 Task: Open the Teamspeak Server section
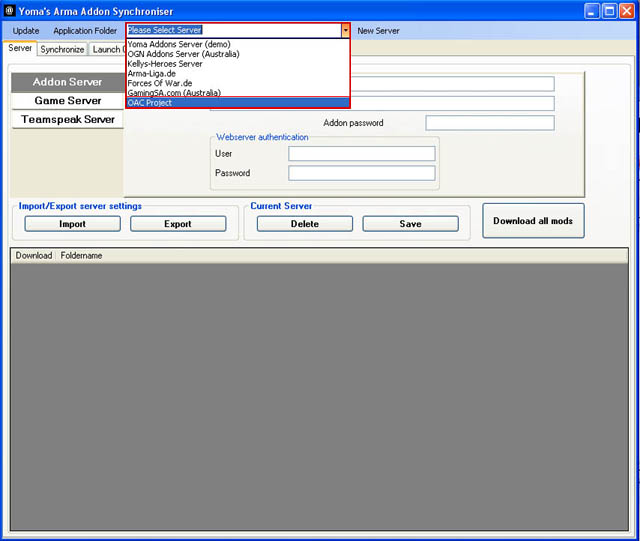[x=67, y=120]
